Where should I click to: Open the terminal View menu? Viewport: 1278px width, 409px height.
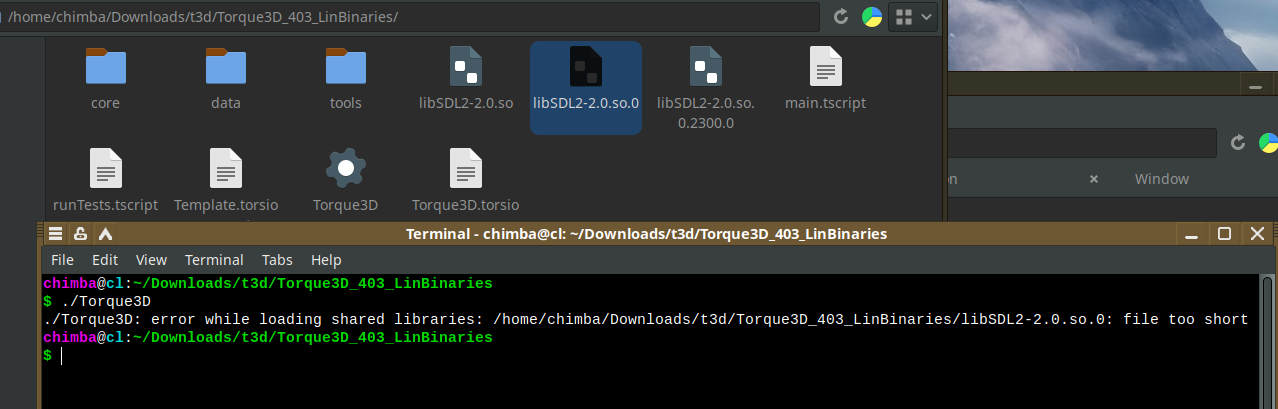coord(151,259)
